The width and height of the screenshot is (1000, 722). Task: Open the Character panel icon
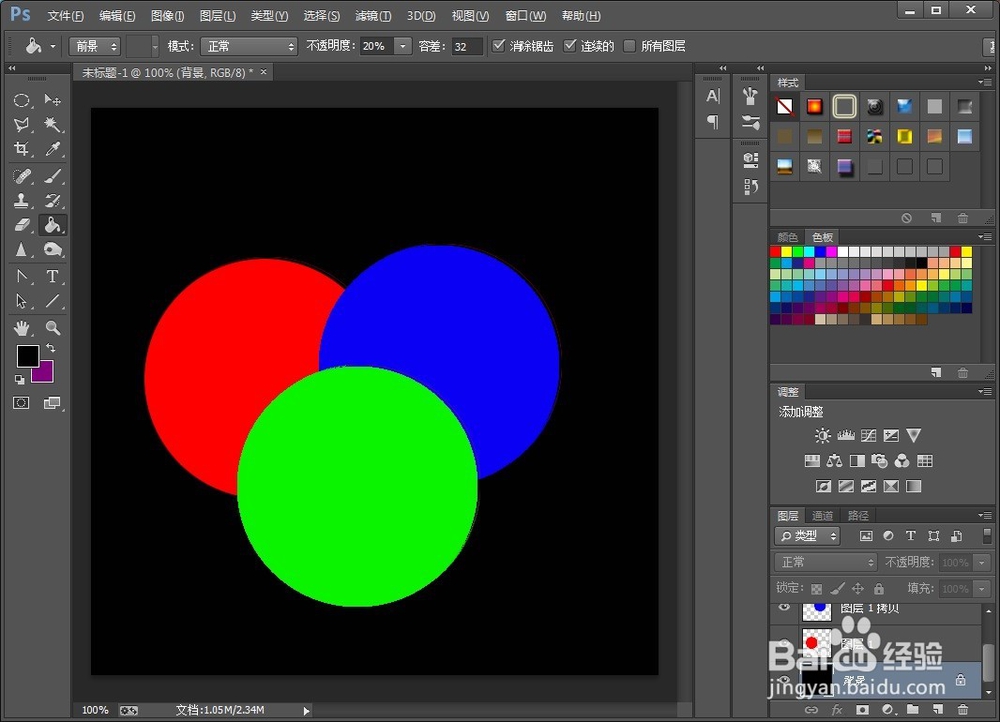[x=713, y=96]
